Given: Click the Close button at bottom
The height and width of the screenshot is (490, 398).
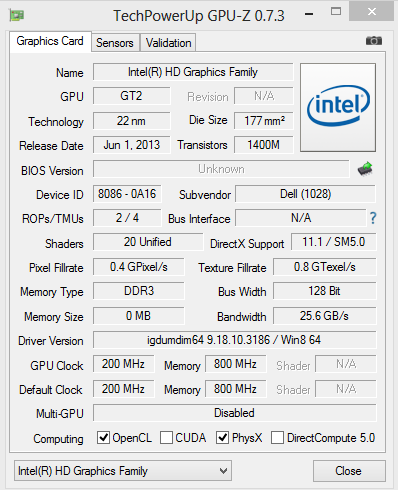Looking at the screenshot, I should pyautogui.click(x=349, y=471).
